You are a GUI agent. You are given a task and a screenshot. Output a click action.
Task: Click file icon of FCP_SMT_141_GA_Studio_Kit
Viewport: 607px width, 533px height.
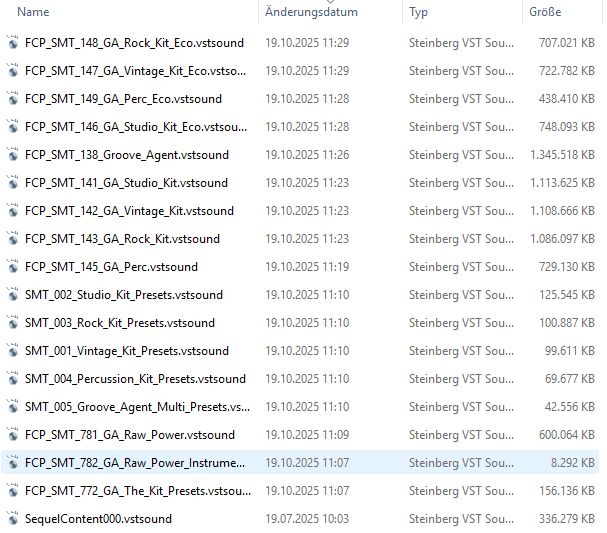pyautogui.click(x=13, y=183)
